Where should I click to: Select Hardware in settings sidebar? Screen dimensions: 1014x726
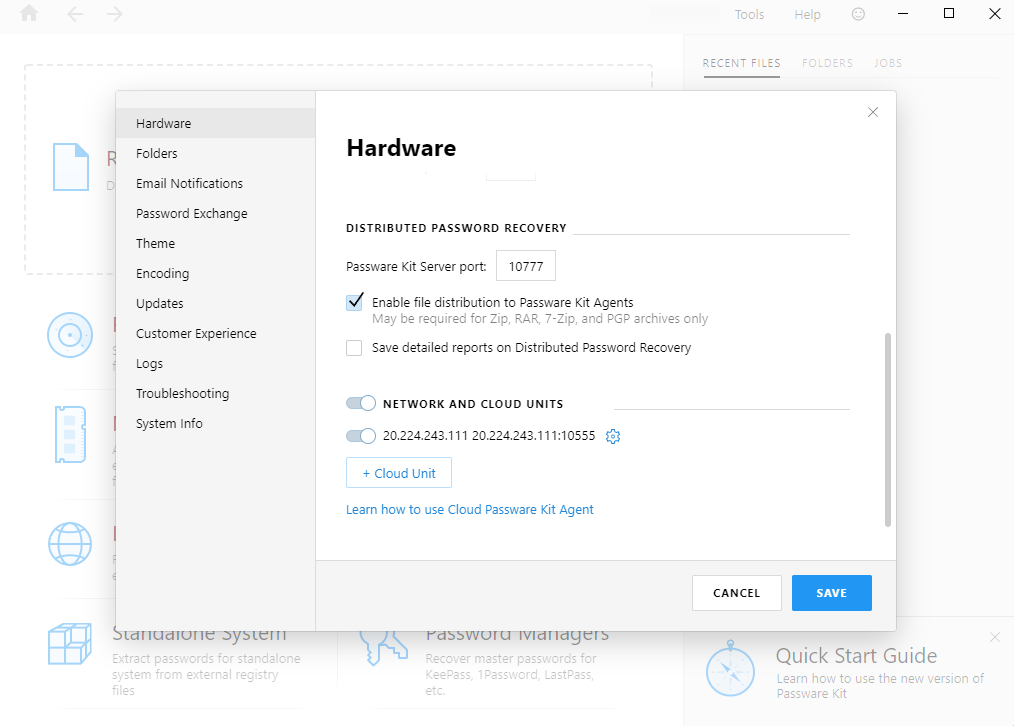coord(215,123)
